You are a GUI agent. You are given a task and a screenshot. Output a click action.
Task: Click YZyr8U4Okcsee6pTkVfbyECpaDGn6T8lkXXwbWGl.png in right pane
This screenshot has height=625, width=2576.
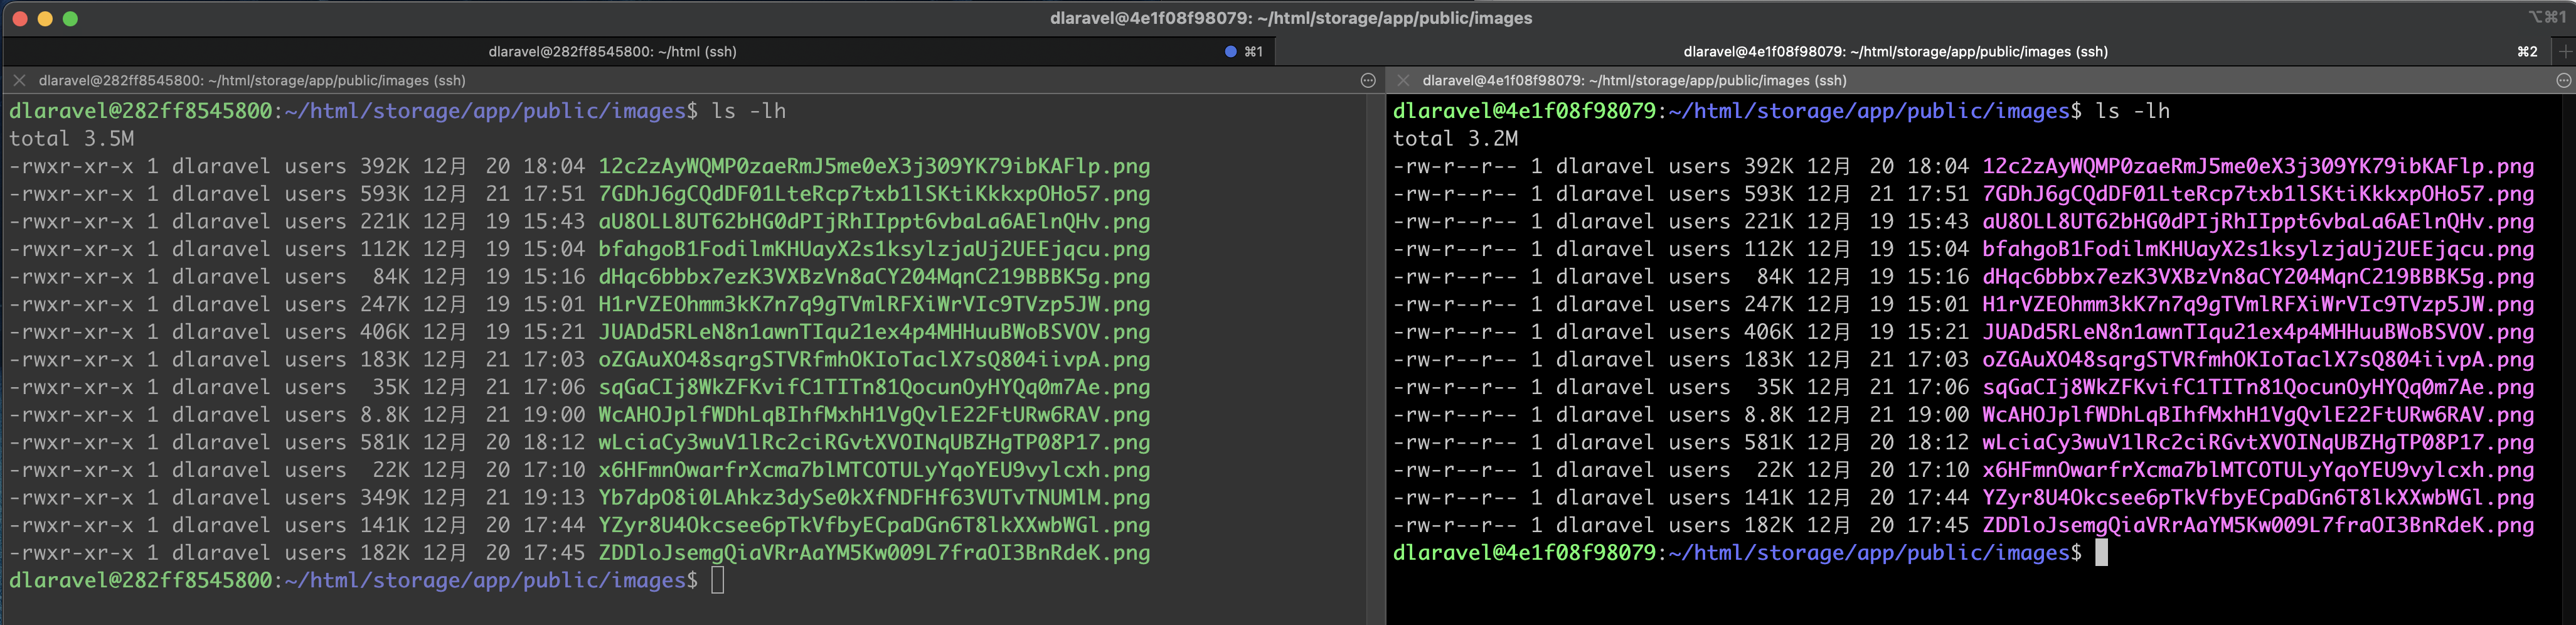[2258, 497]
